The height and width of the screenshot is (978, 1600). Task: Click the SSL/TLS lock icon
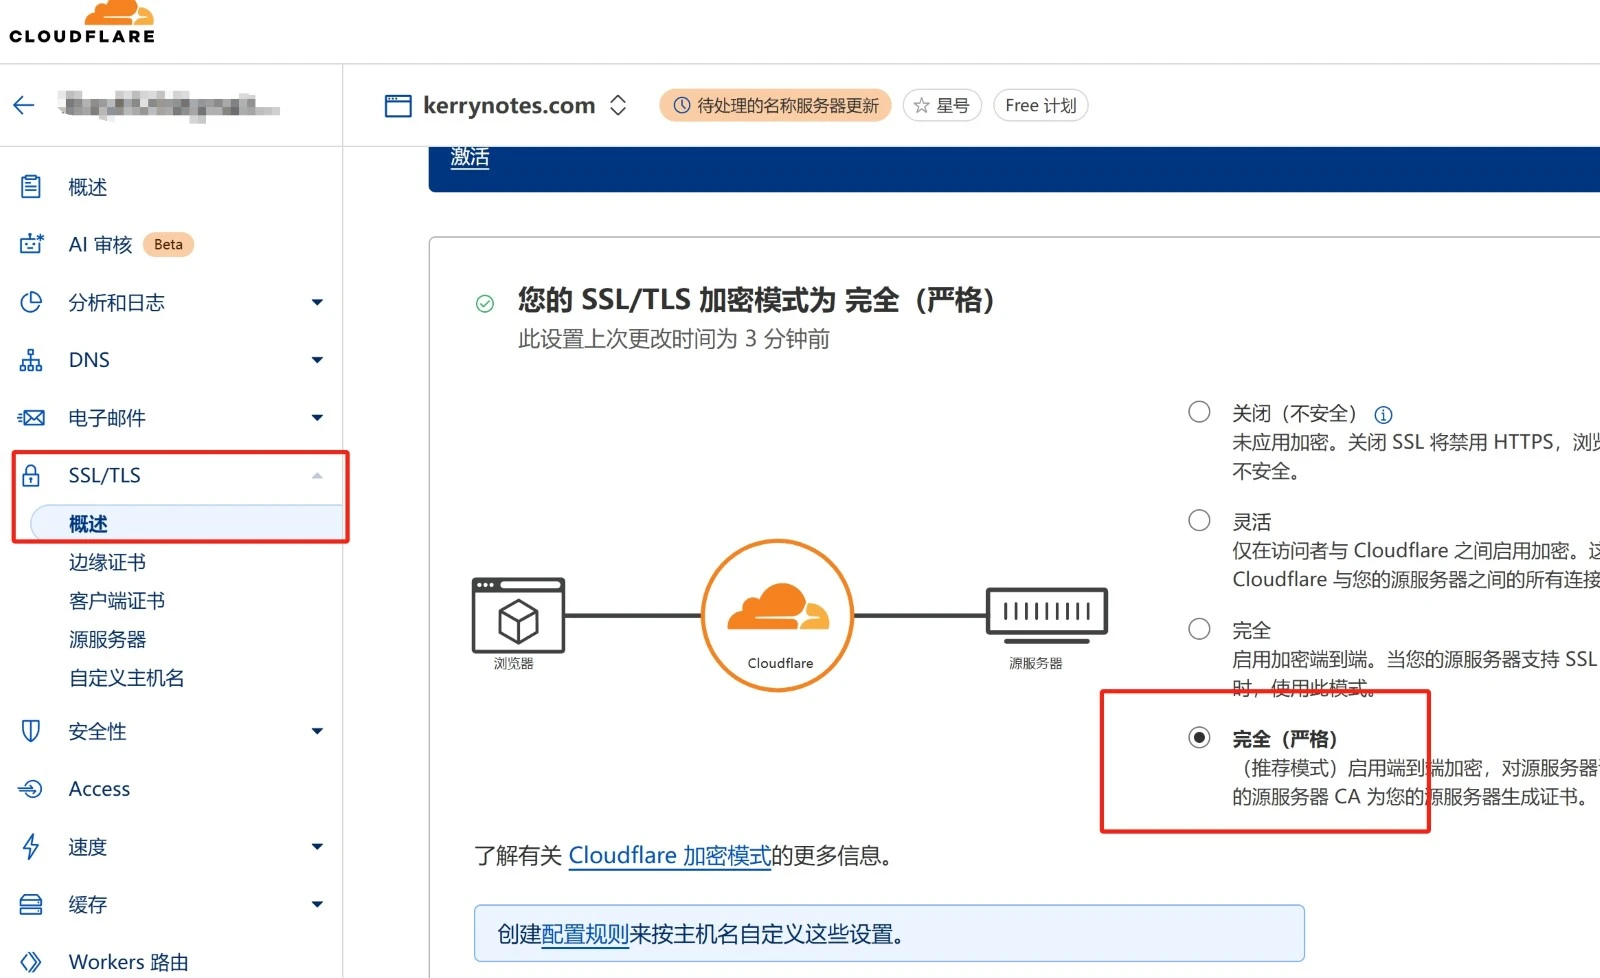(x=31, y=475)
